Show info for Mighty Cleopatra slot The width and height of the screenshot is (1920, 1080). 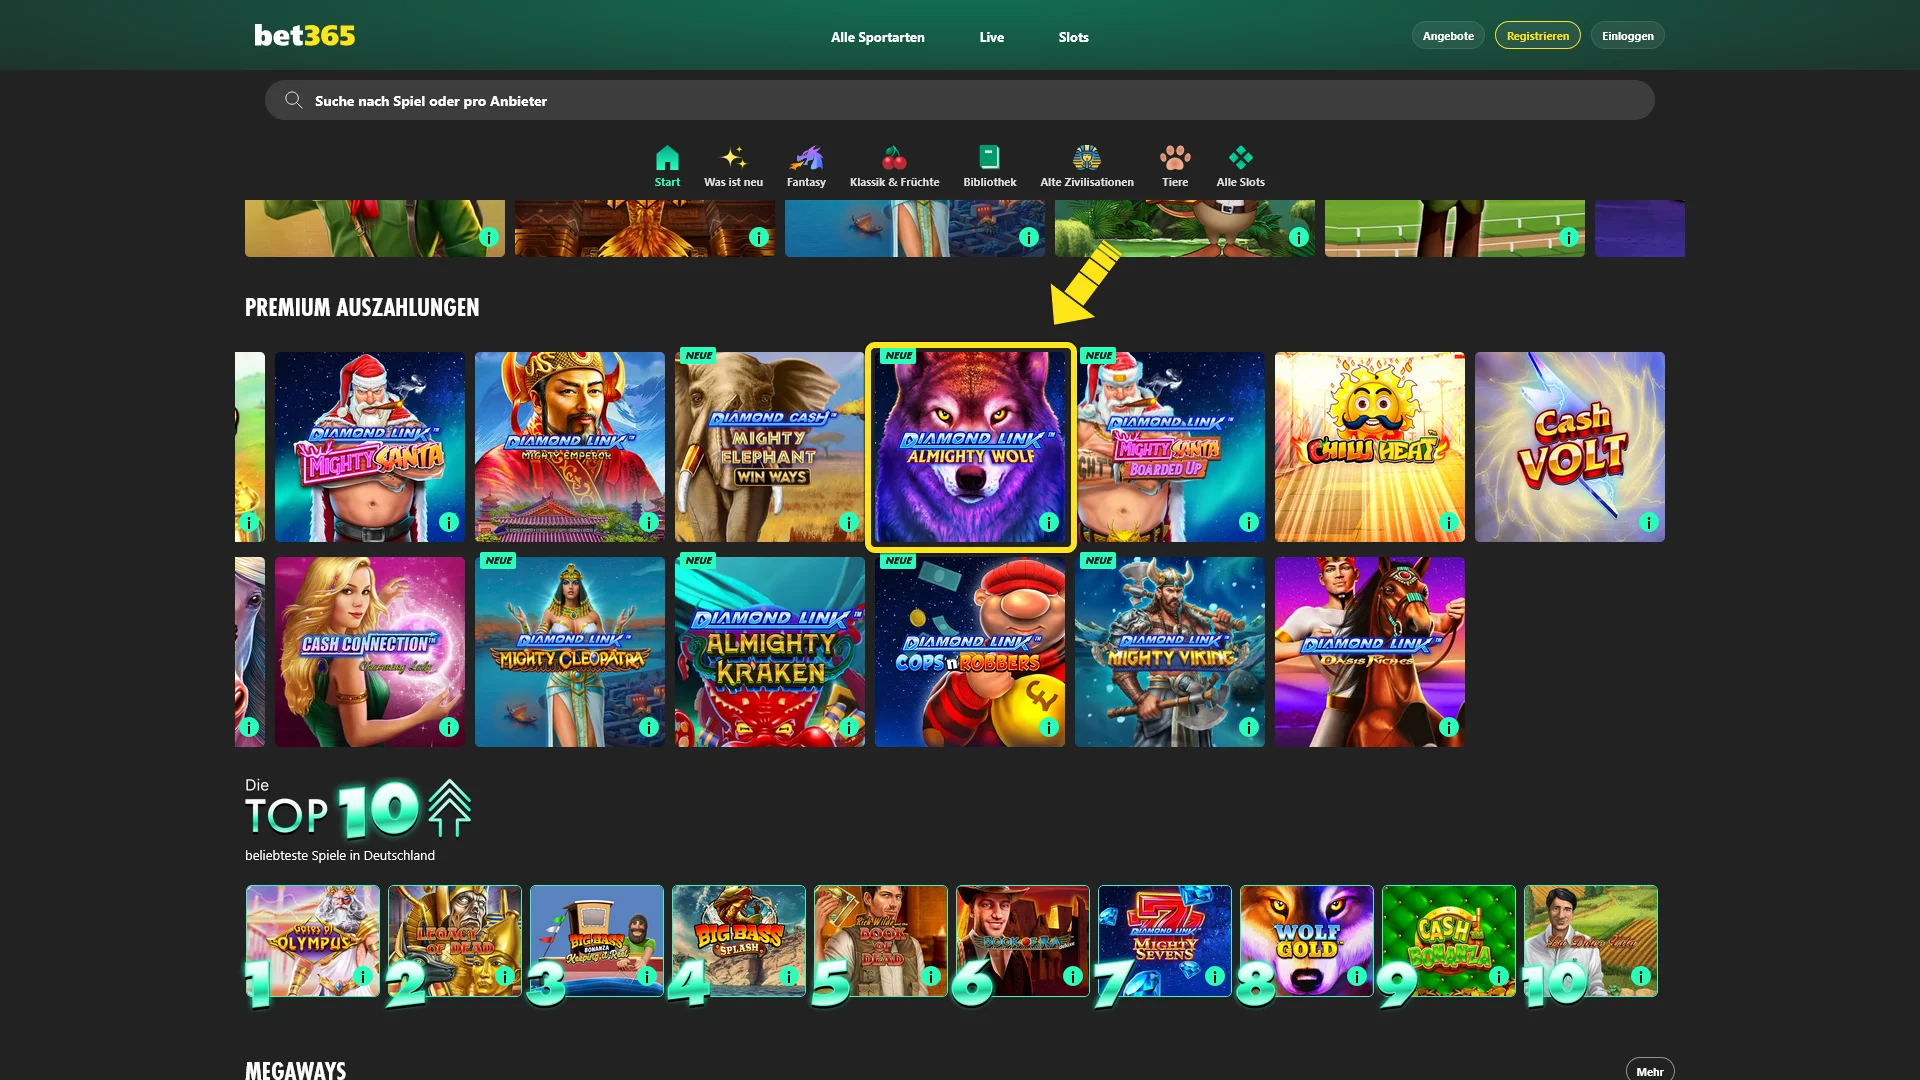point(649,727)
